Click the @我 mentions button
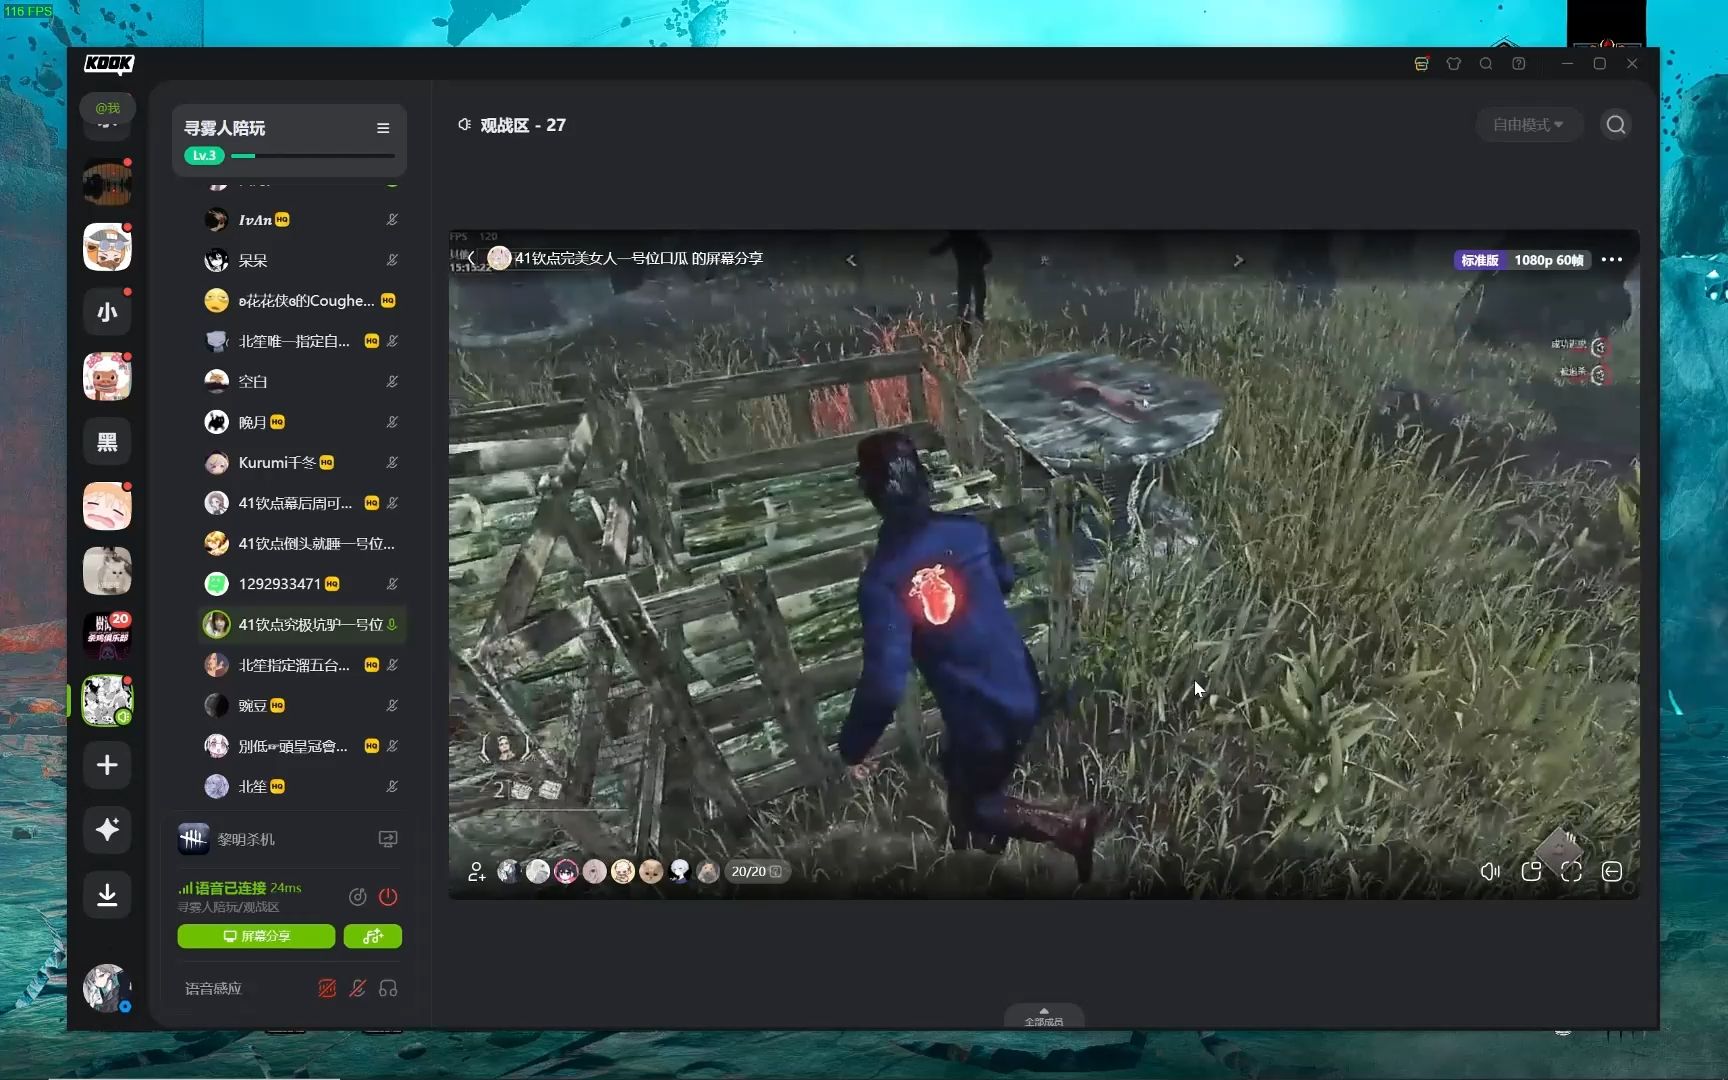Viewport: 1728px width, 1080px height. 108,108
